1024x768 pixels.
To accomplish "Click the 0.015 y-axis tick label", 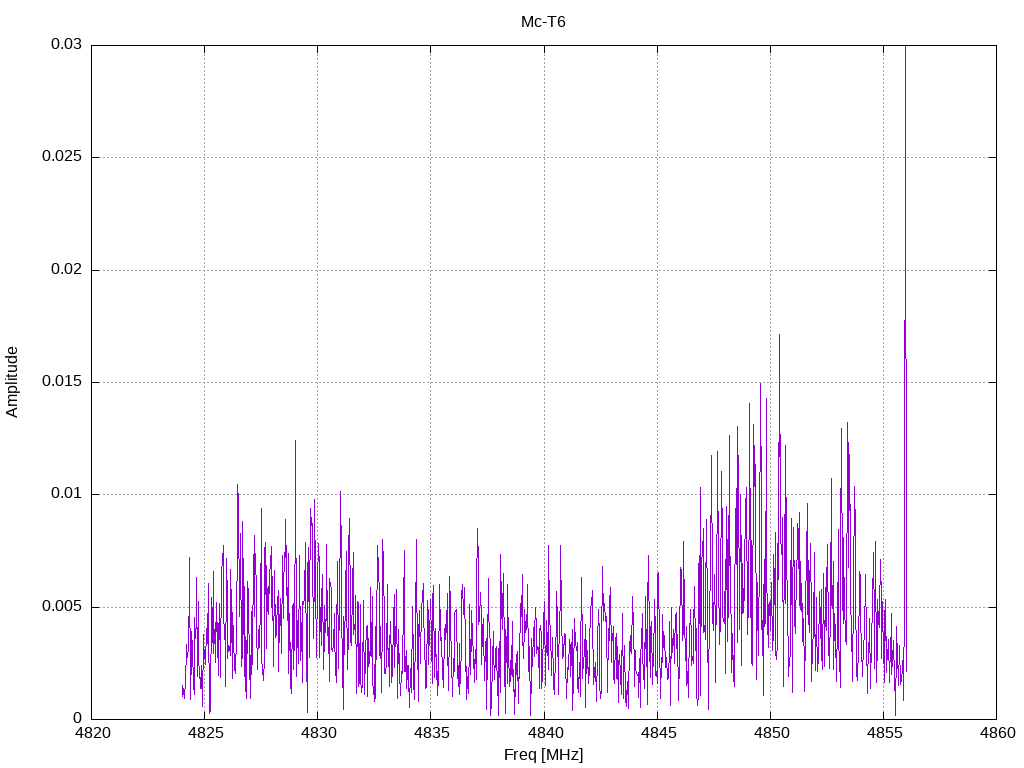I will click(x=62, y=382).
